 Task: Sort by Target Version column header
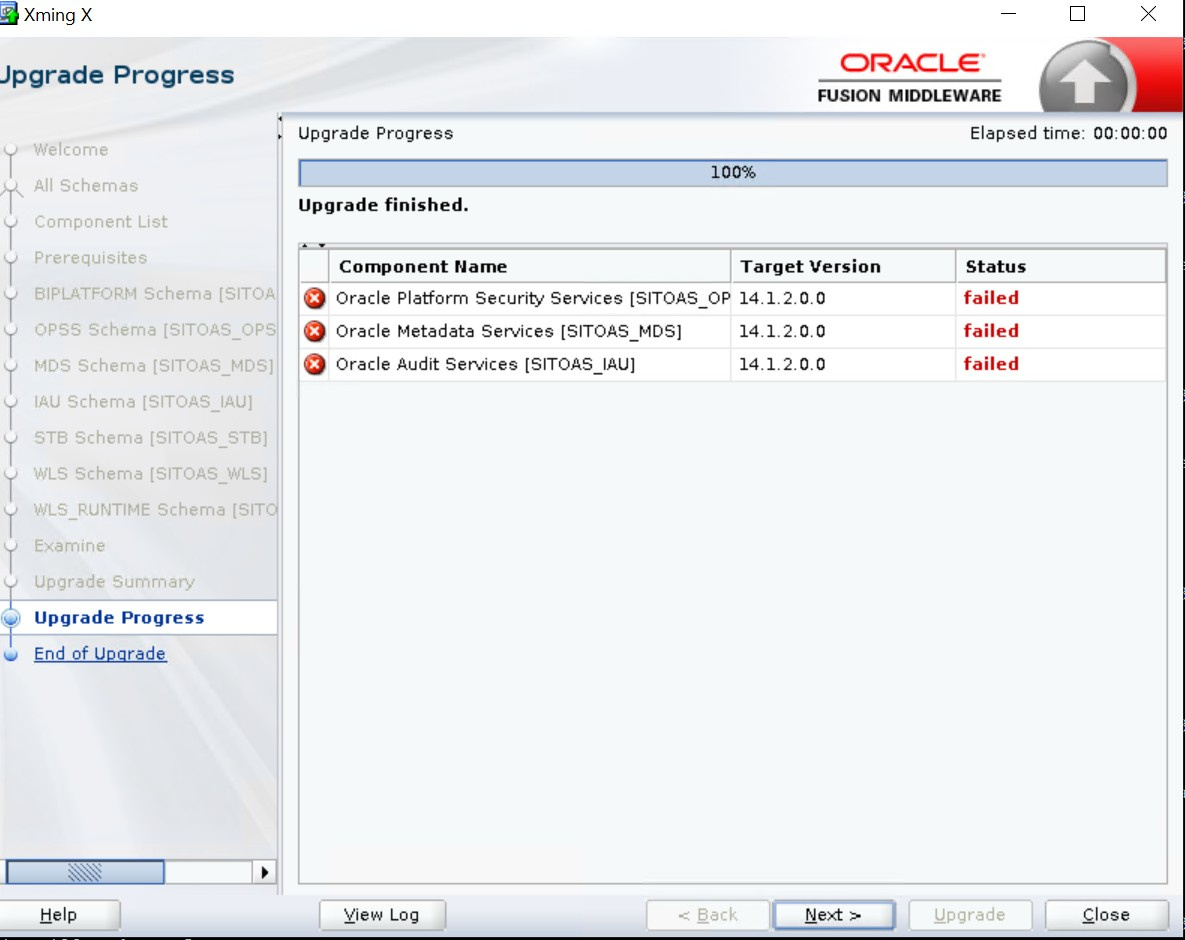tap(843, 267)
